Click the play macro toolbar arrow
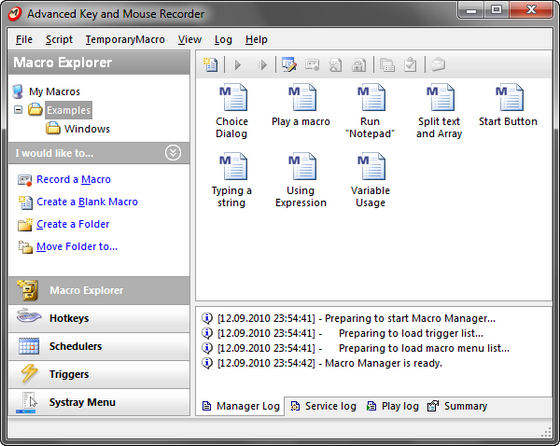The width and height of the screenshot is (560, 446). pos(238,65)
